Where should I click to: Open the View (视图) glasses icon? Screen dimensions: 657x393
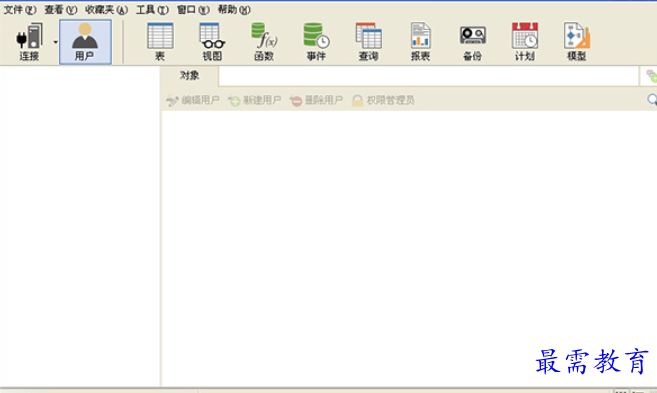point(212,42)
